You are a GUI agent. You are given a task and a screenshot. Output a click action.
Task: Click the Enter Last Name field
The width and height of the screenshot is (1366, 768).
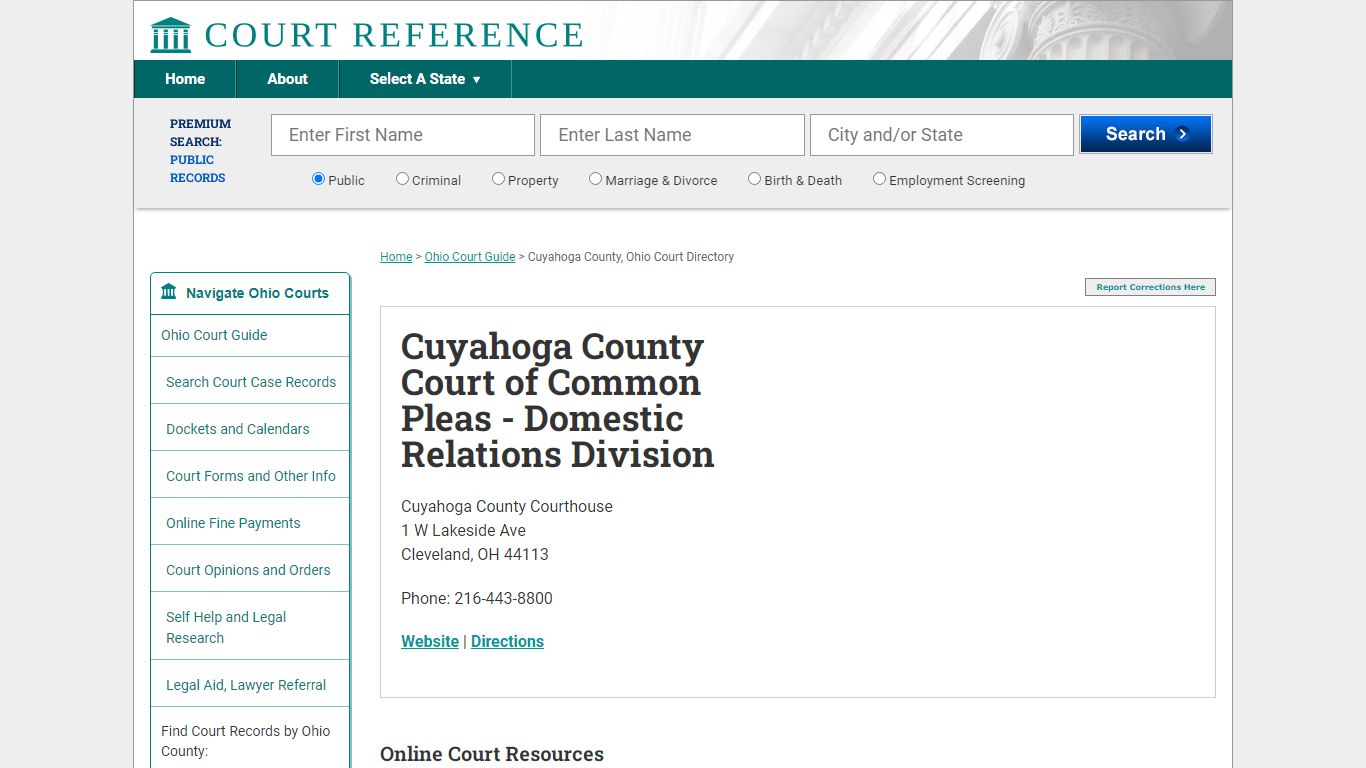[x=672, y=135]
